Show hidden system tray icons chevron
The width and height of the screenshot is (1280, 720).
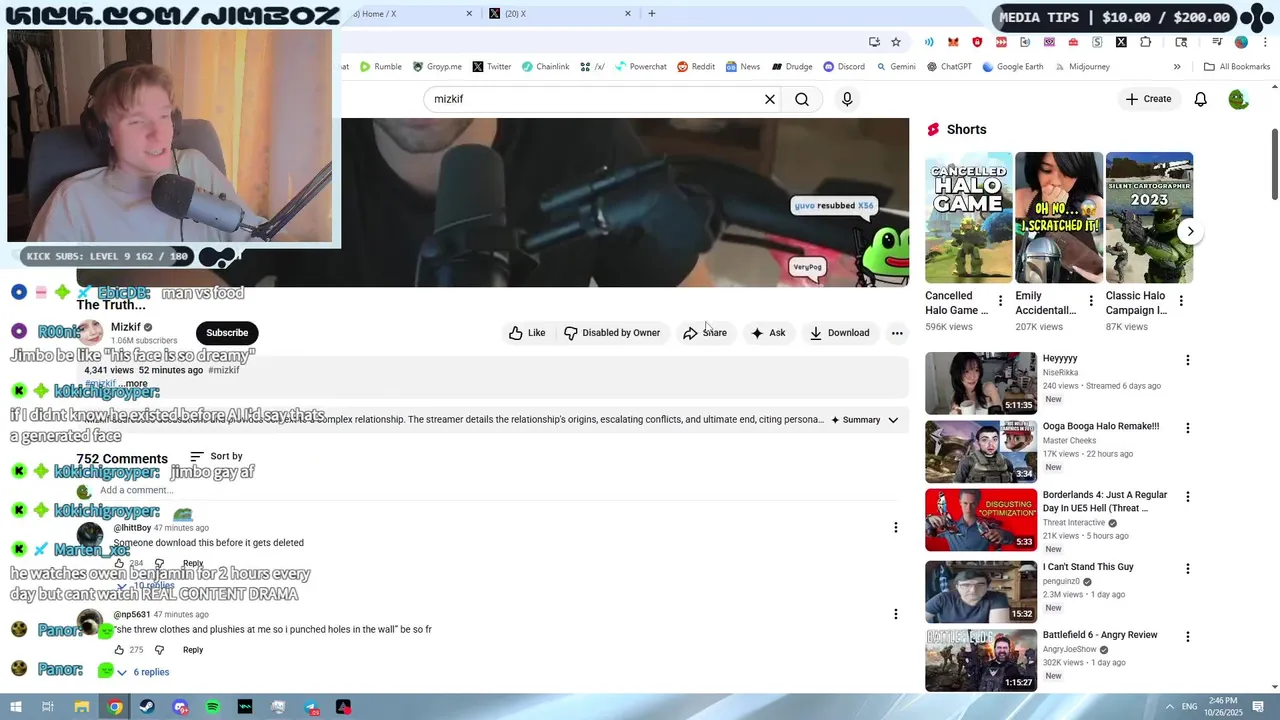pos(1169,707)
